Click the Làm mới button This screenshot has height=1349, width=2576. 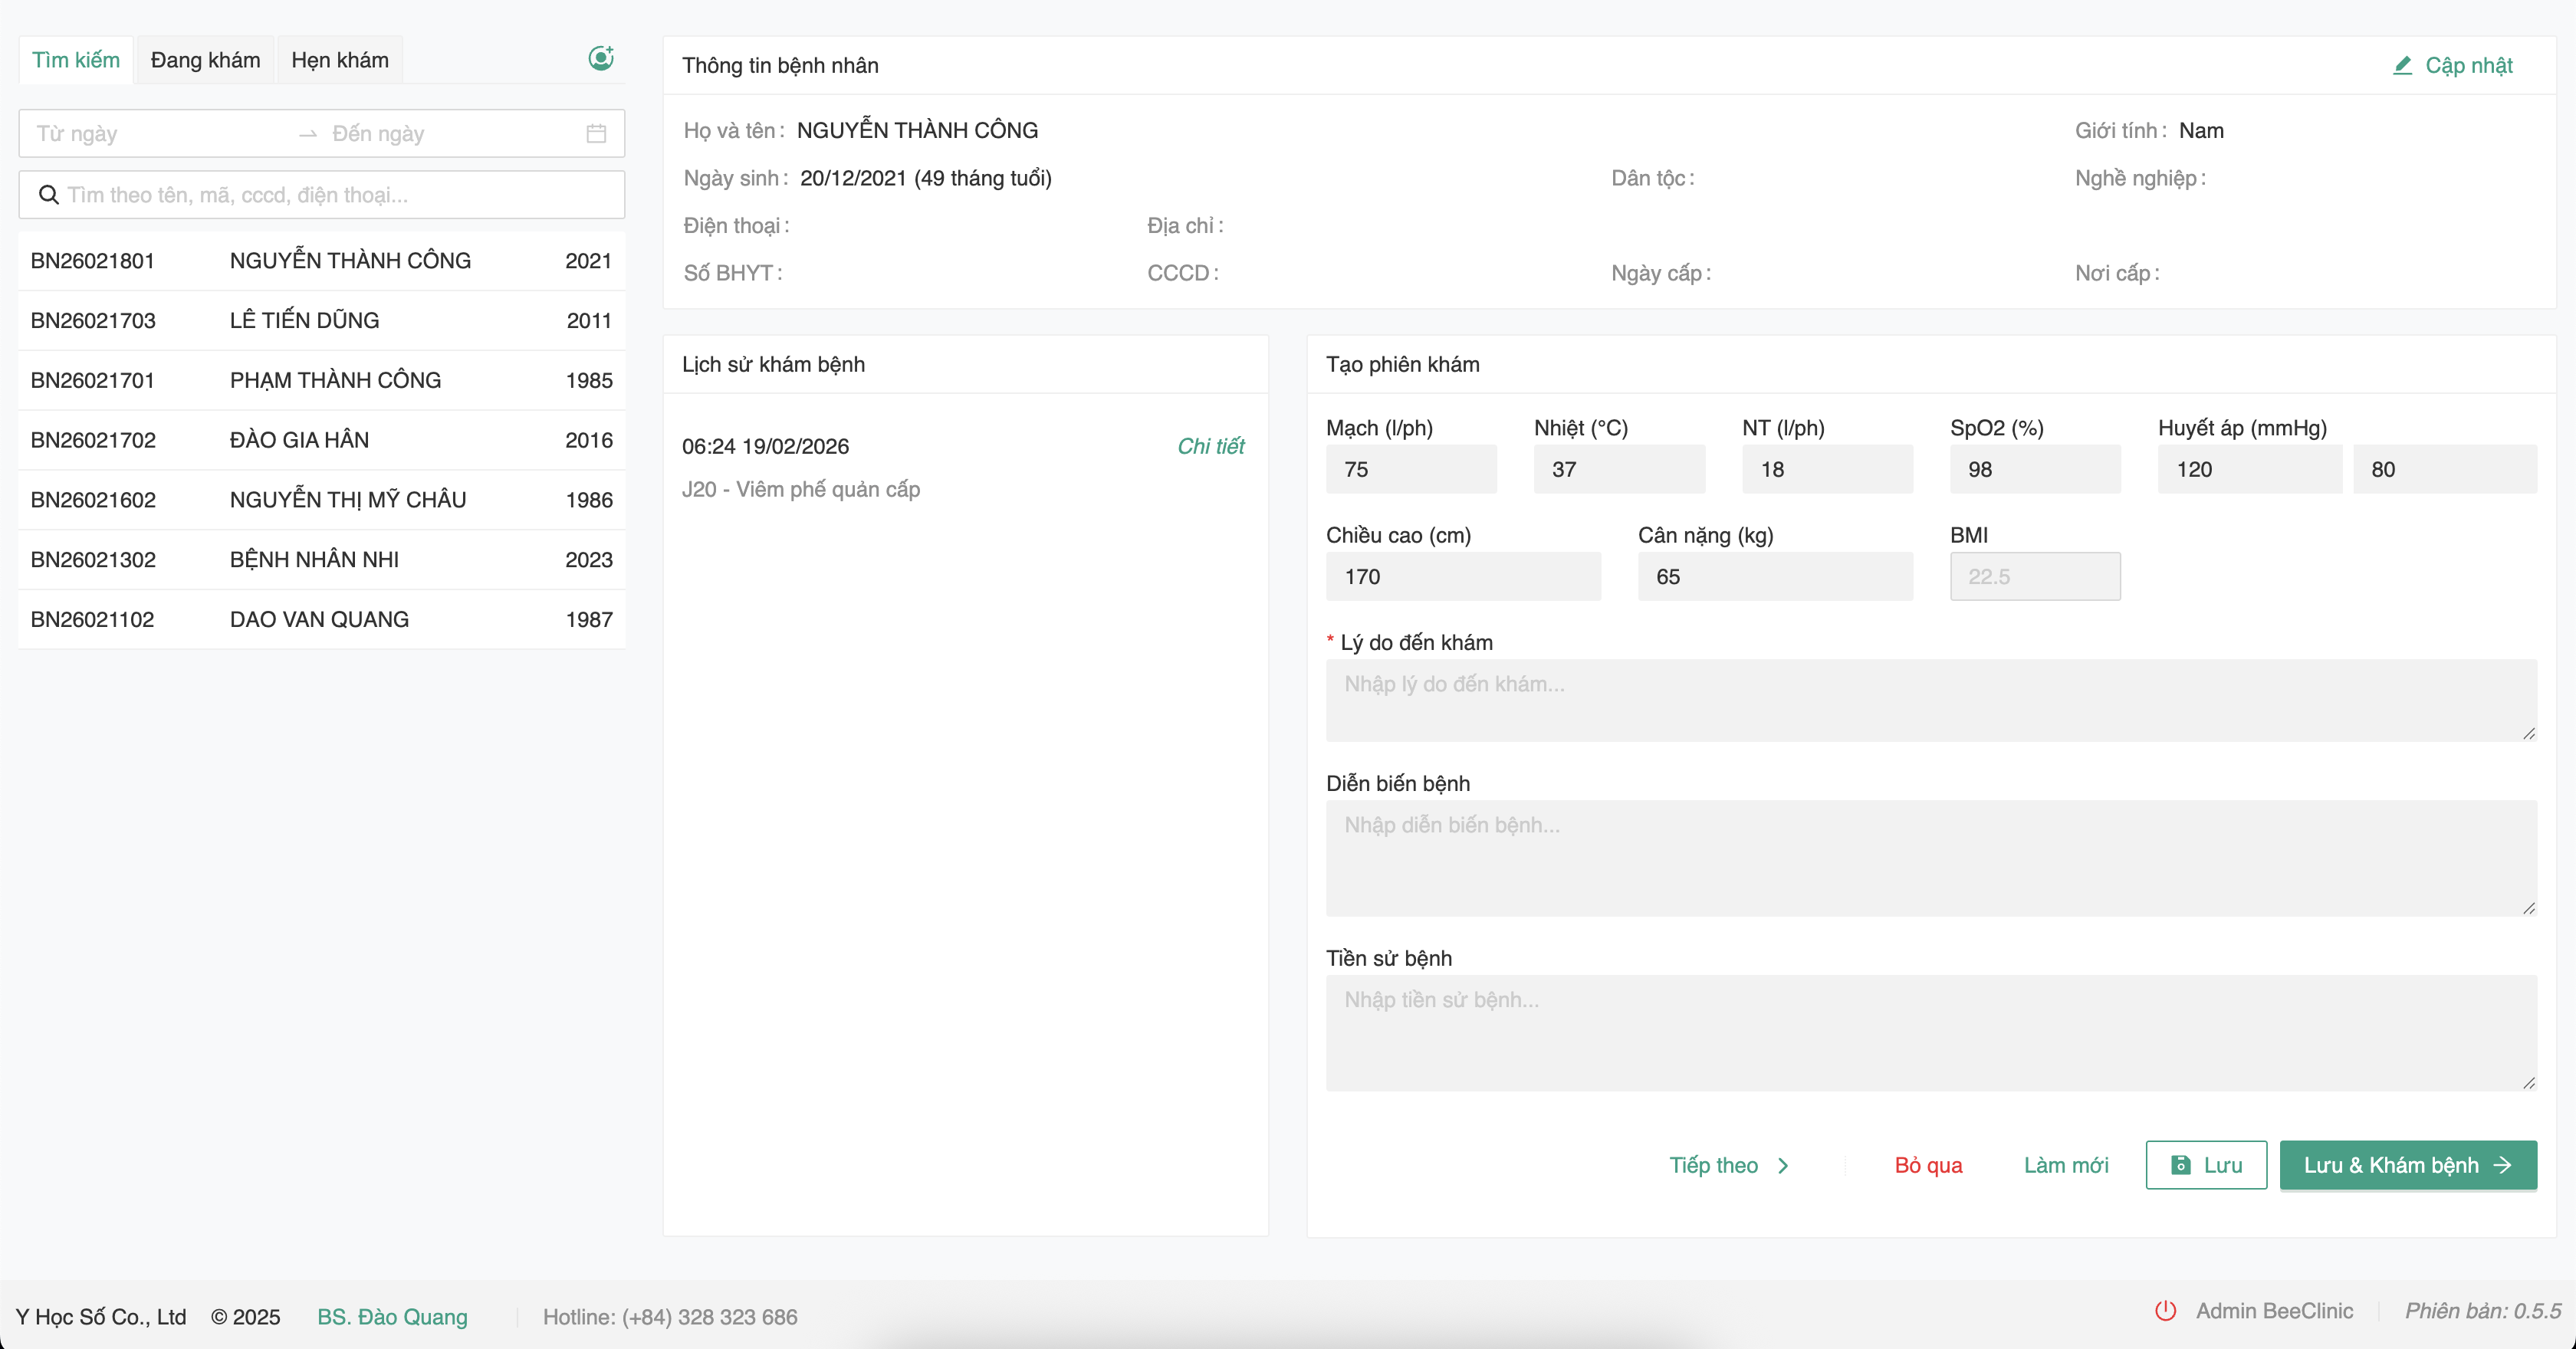(x=2066, y=1165)
